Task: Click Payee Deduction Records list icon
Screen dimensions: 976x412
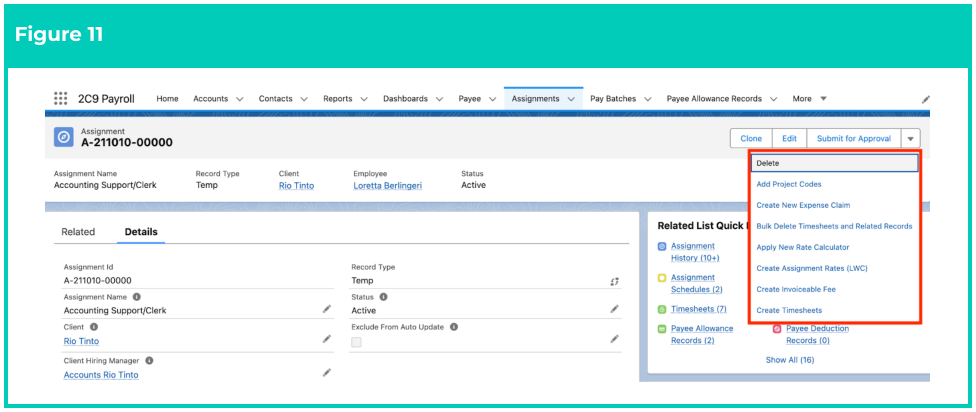Action: (x=777, y=329)
